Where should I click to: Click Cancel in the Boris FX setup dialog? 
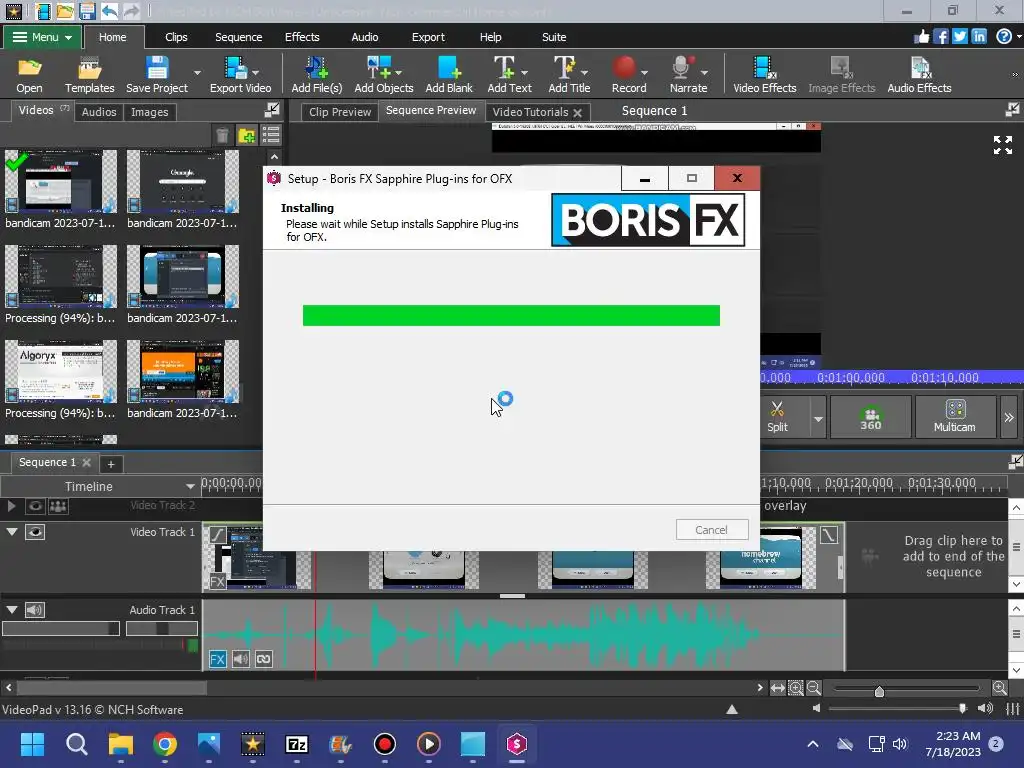[712, 530]
